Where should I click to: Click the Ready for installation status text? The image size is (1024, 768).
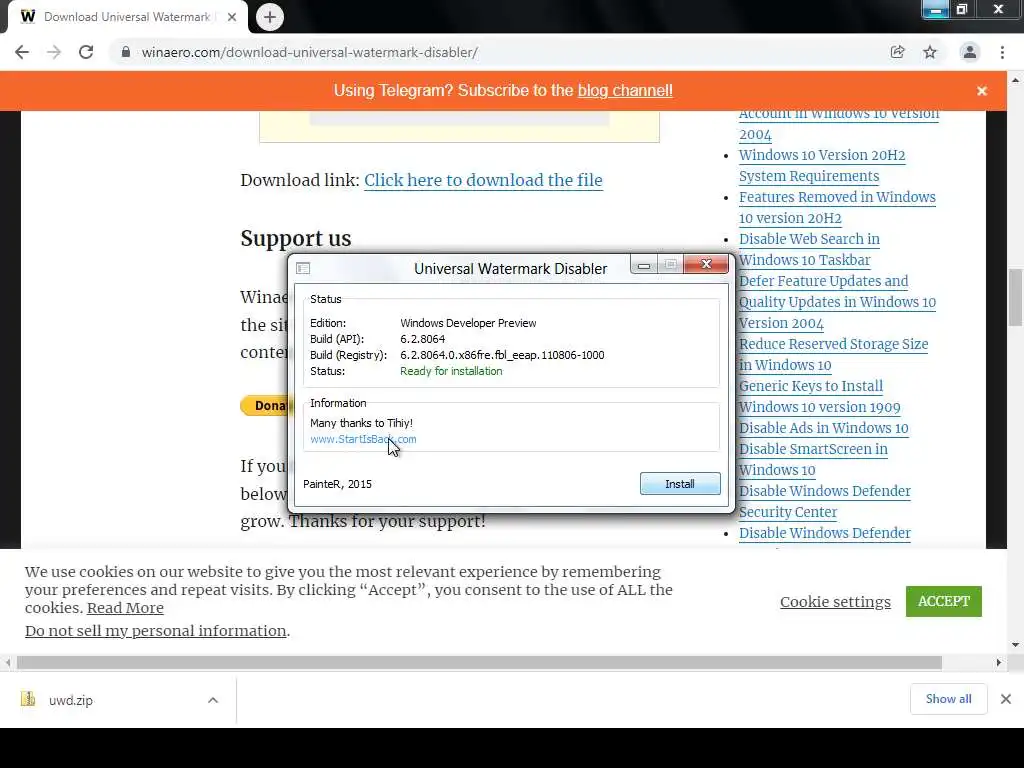451,371
